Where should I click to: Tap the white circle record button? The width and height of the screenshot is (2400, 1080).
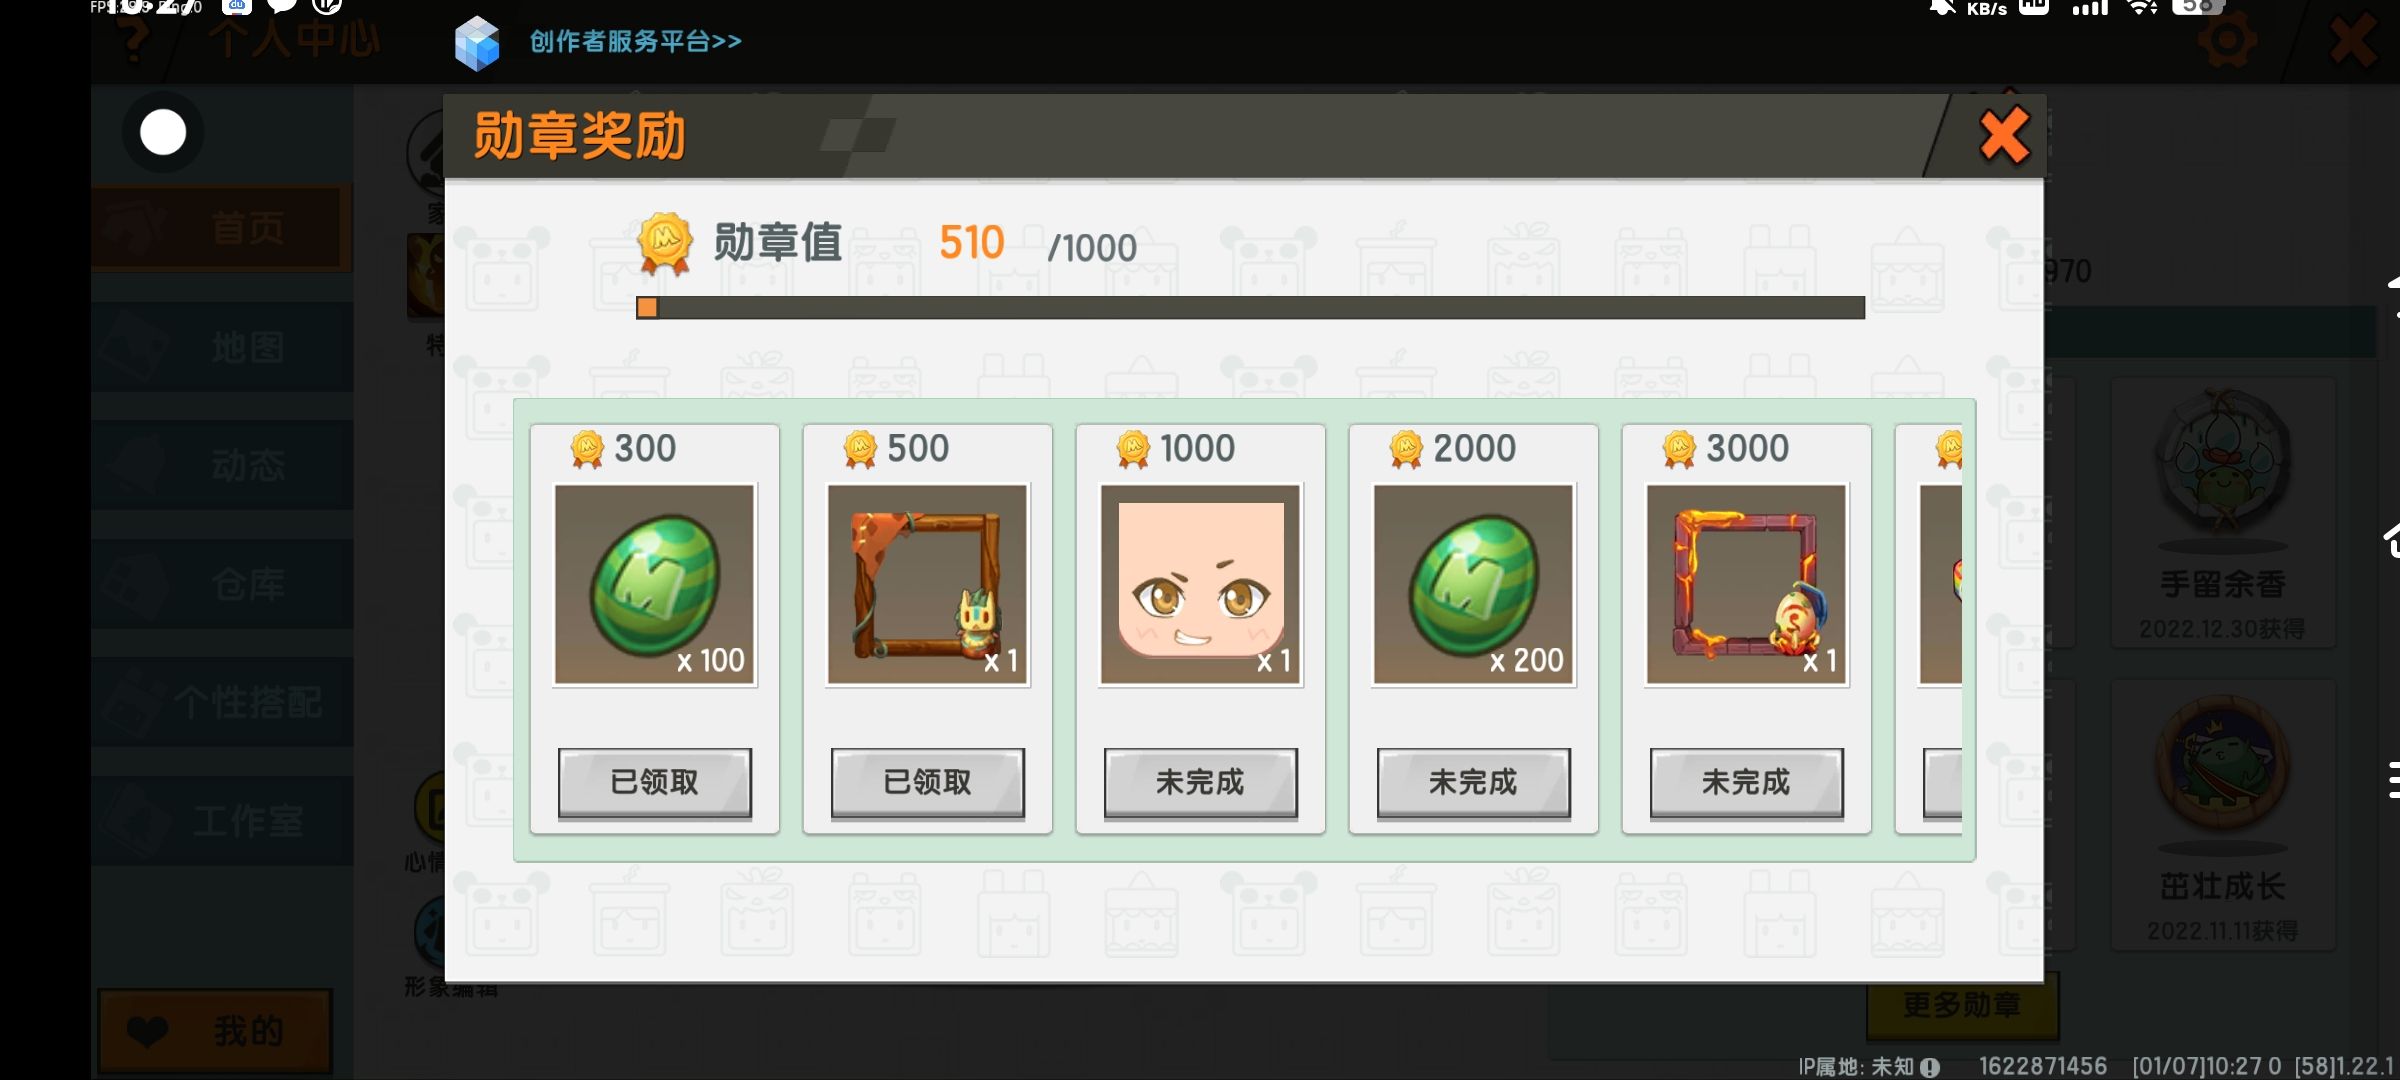point(163,132)
